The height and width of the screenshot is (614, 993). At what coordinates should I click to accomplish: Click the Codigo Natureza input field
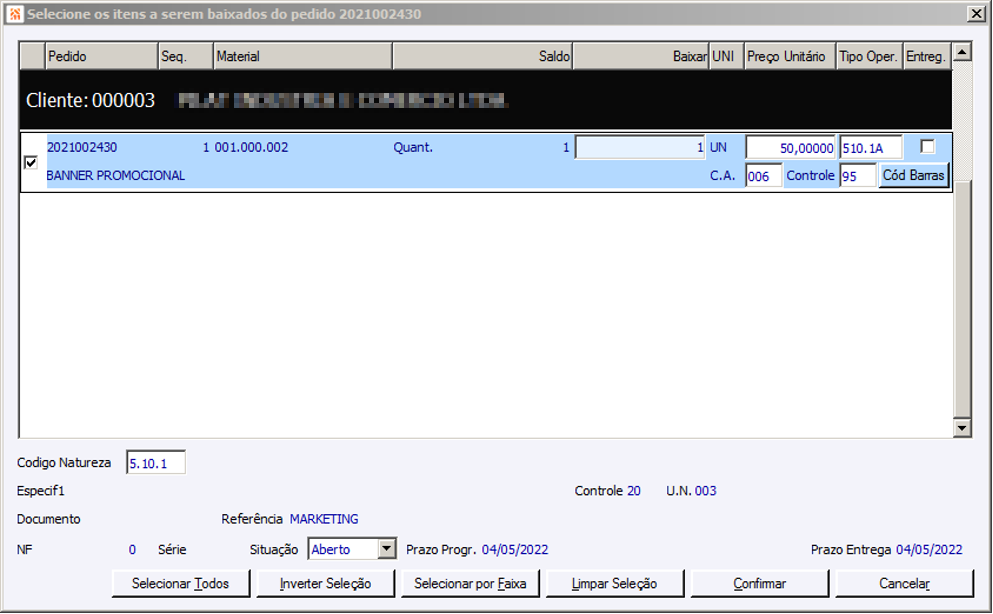[x=156, y=463]
